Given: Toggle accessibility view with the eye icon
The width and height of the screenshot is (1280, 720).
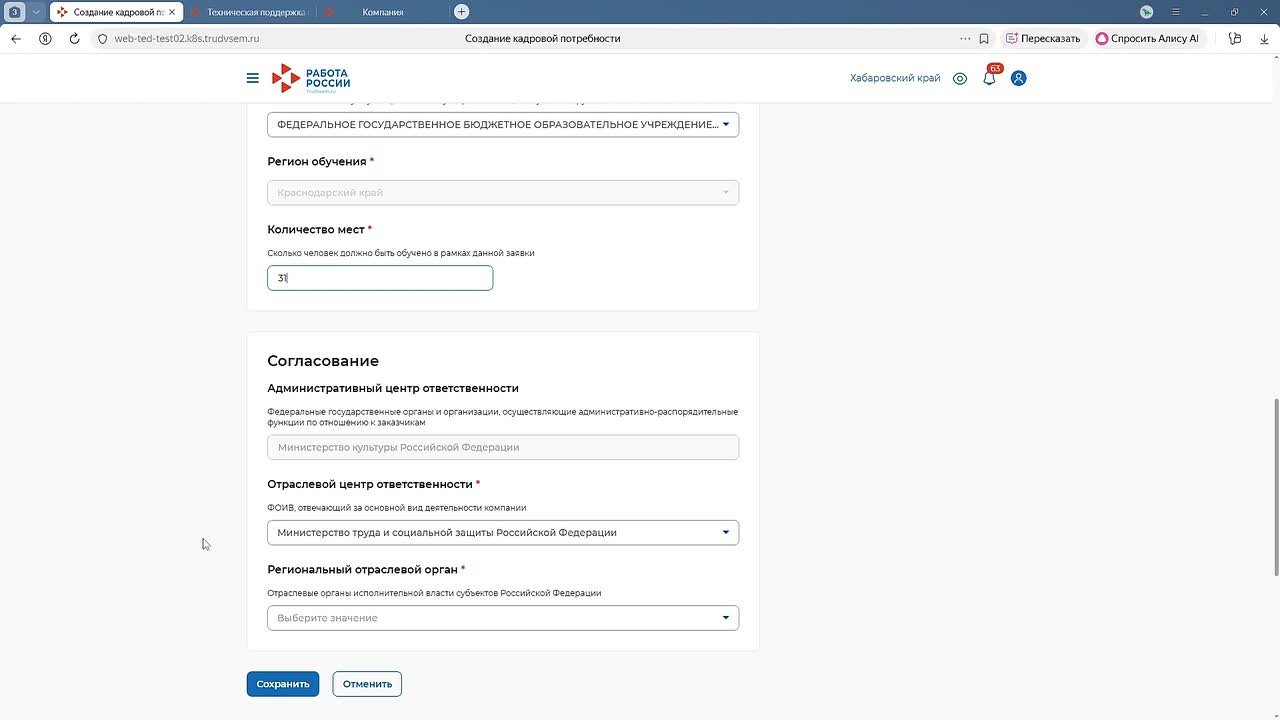Looking at the screenshot, I should point(960,78).
